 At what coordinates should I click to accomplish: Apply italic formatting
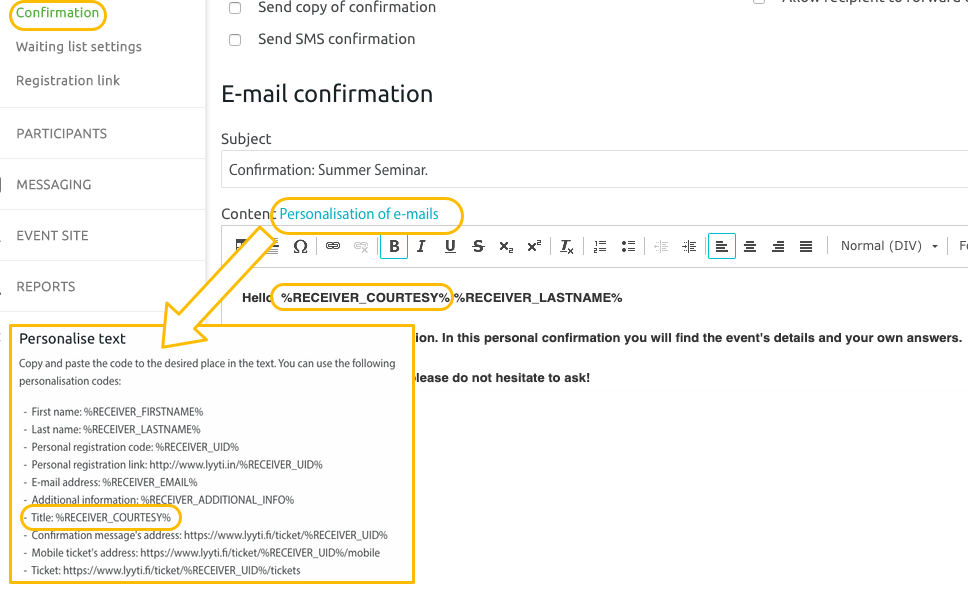422,247
